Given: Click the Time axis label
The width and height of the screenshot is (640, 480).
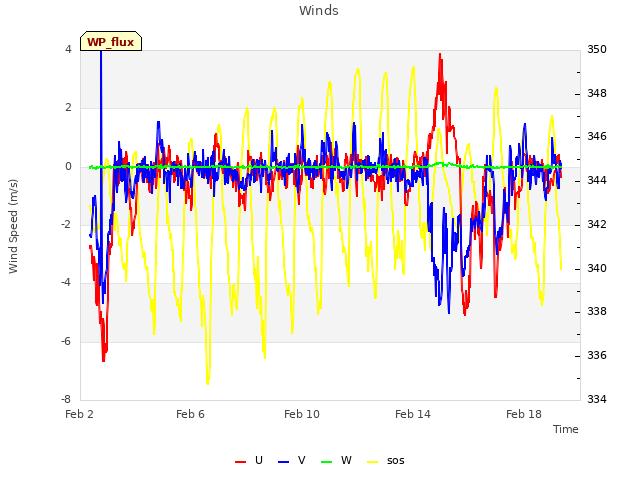Looking at the screenshot, I should [x=566, y=429].
